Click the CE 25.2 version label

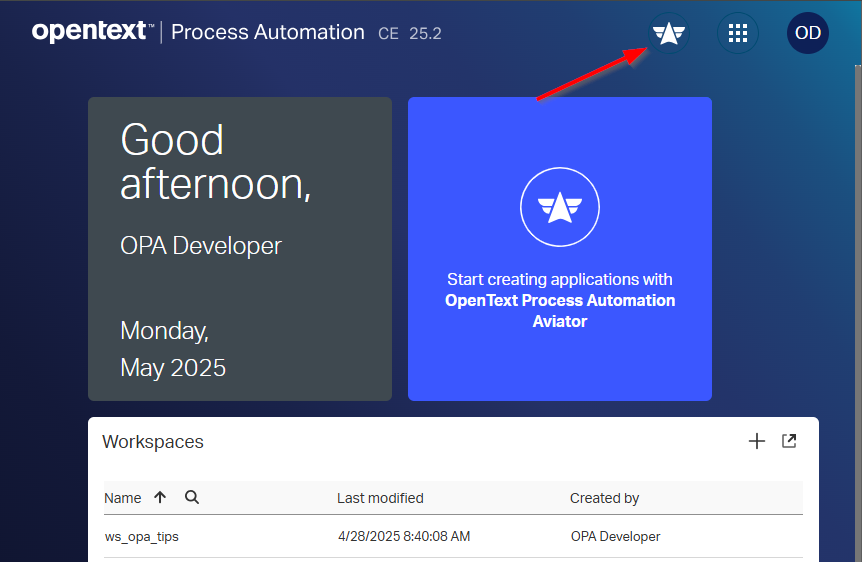click(x=410, y=33)
